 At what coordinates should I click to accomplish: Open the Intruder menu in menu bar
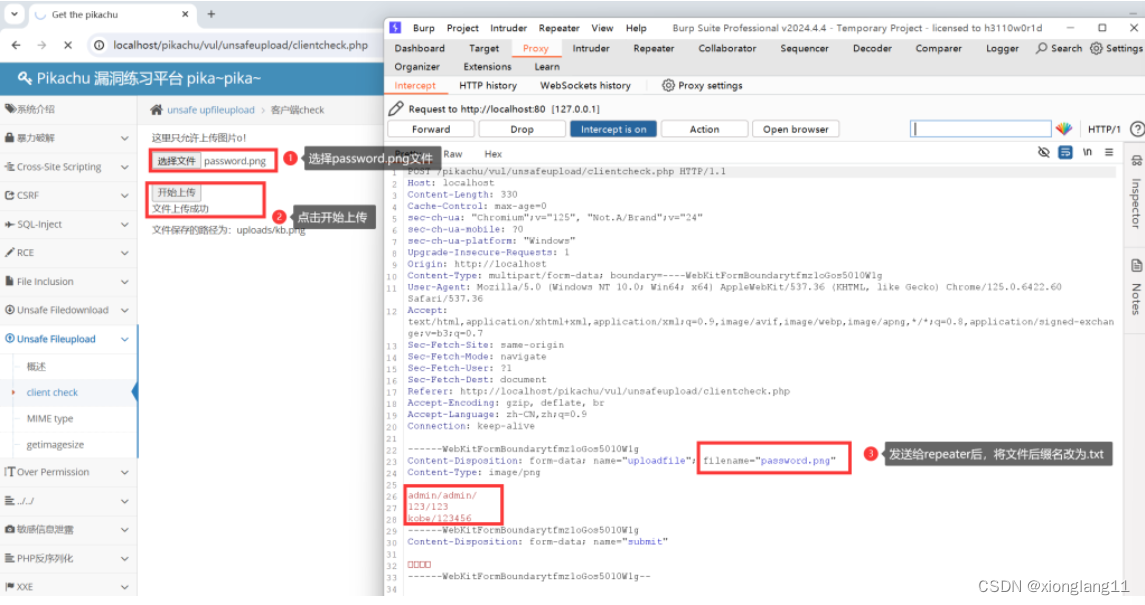point(508,28)
